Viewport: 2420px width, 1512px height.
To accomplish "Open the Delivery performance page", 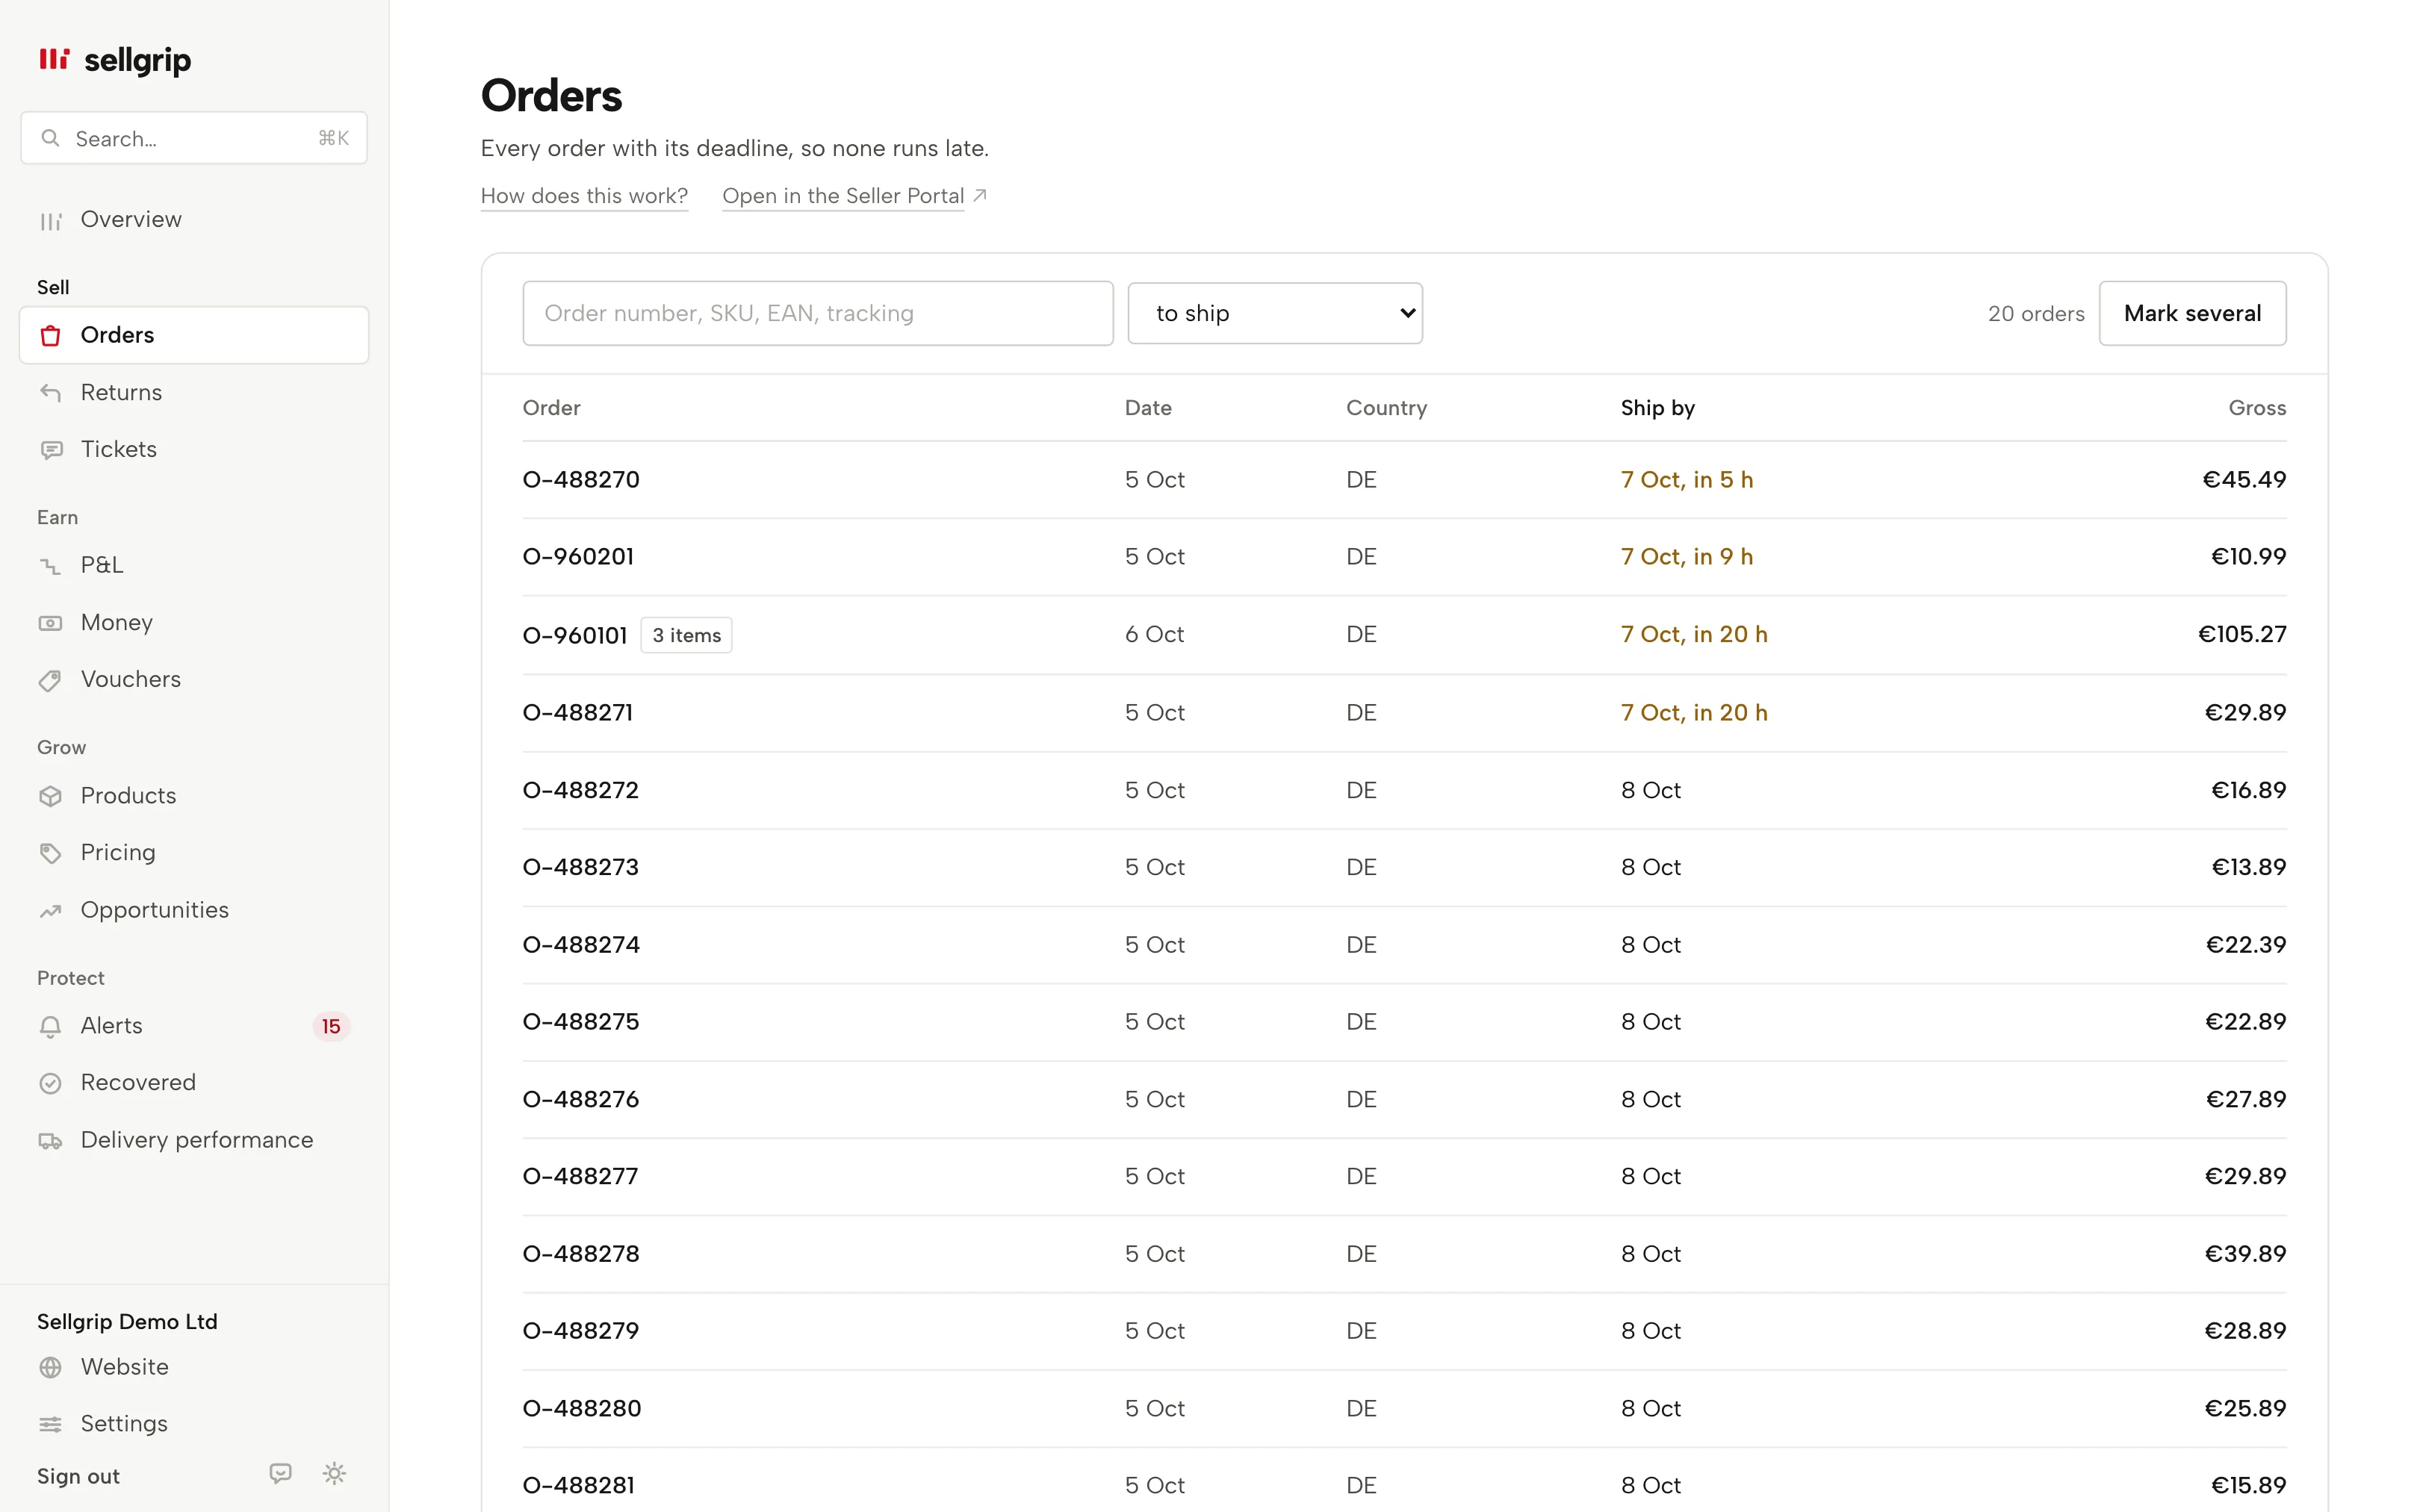I will tap(194, 1140).
